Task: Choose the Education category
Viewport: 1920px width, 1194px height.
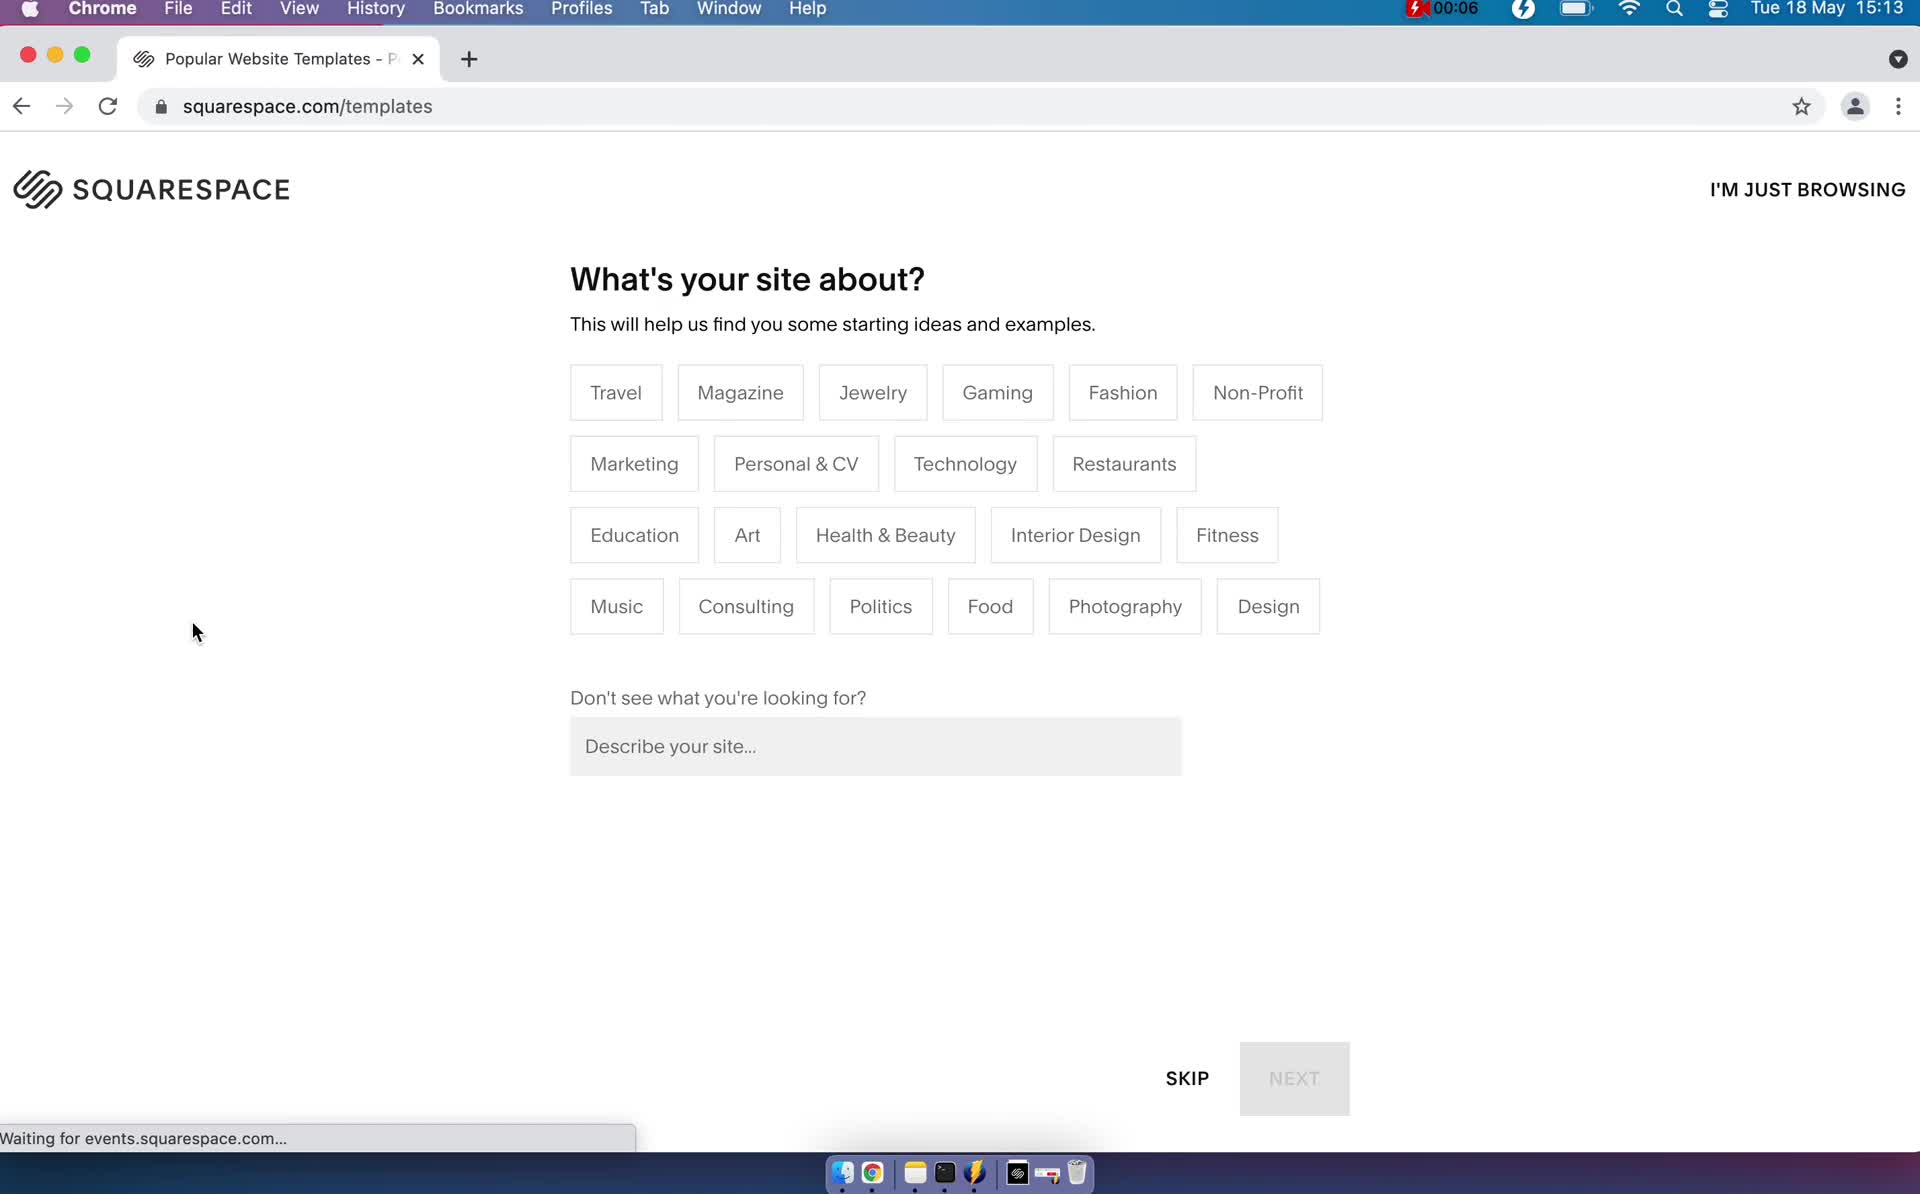Action: point(634,535)
